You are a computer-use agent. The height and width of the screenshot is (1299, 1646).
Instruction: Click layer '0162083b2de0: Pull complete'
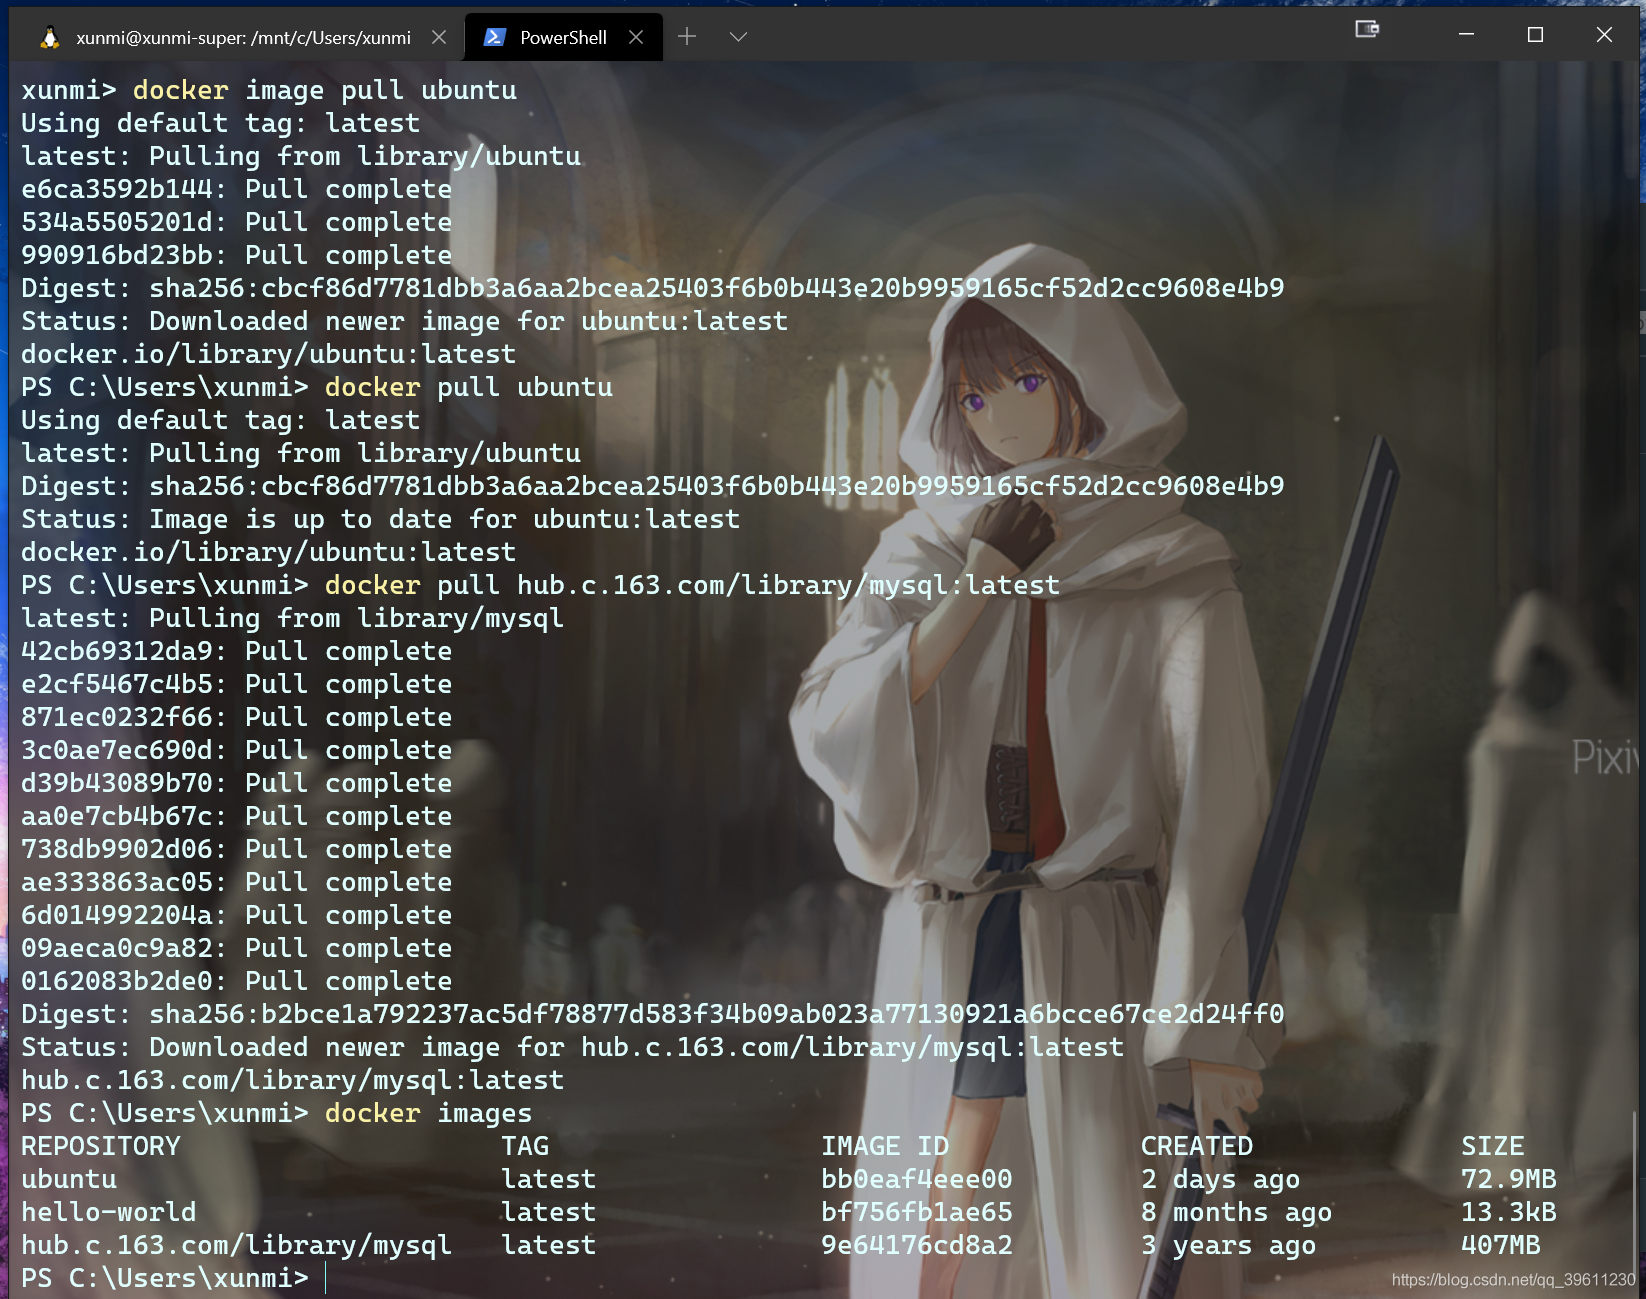tap(236, 981)
